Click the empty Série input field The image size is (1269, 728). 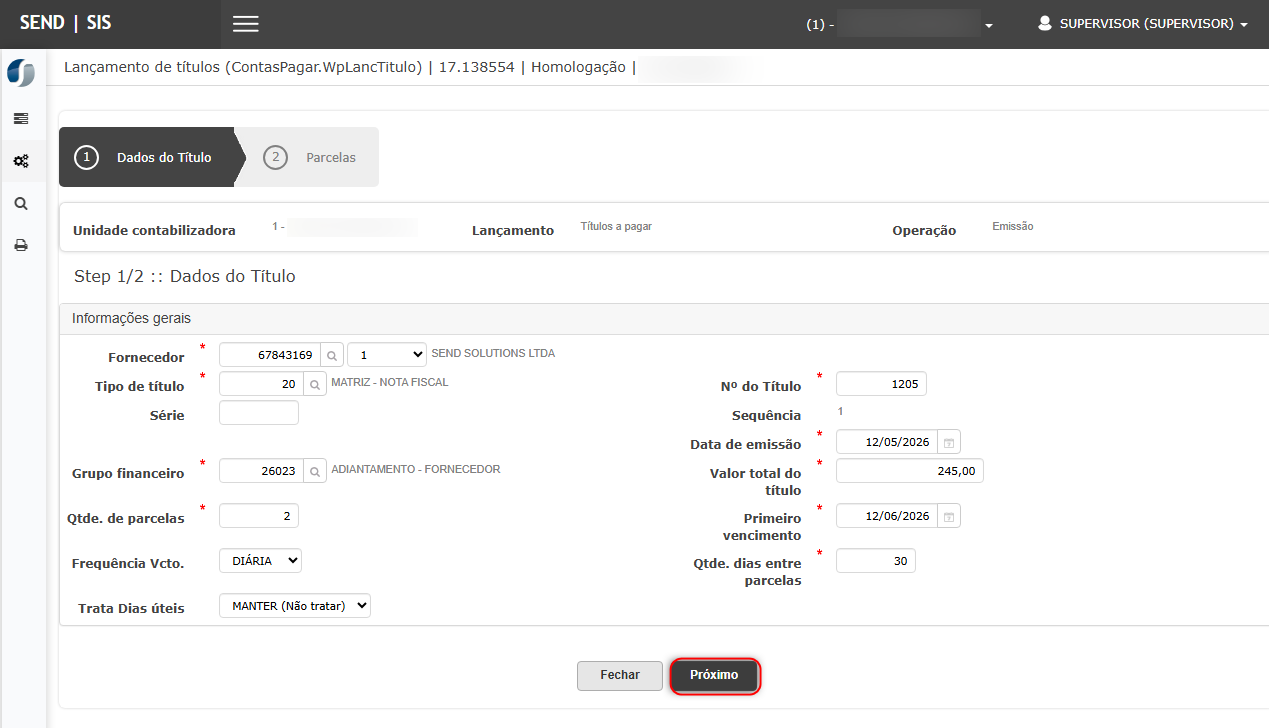pos(259,413)
